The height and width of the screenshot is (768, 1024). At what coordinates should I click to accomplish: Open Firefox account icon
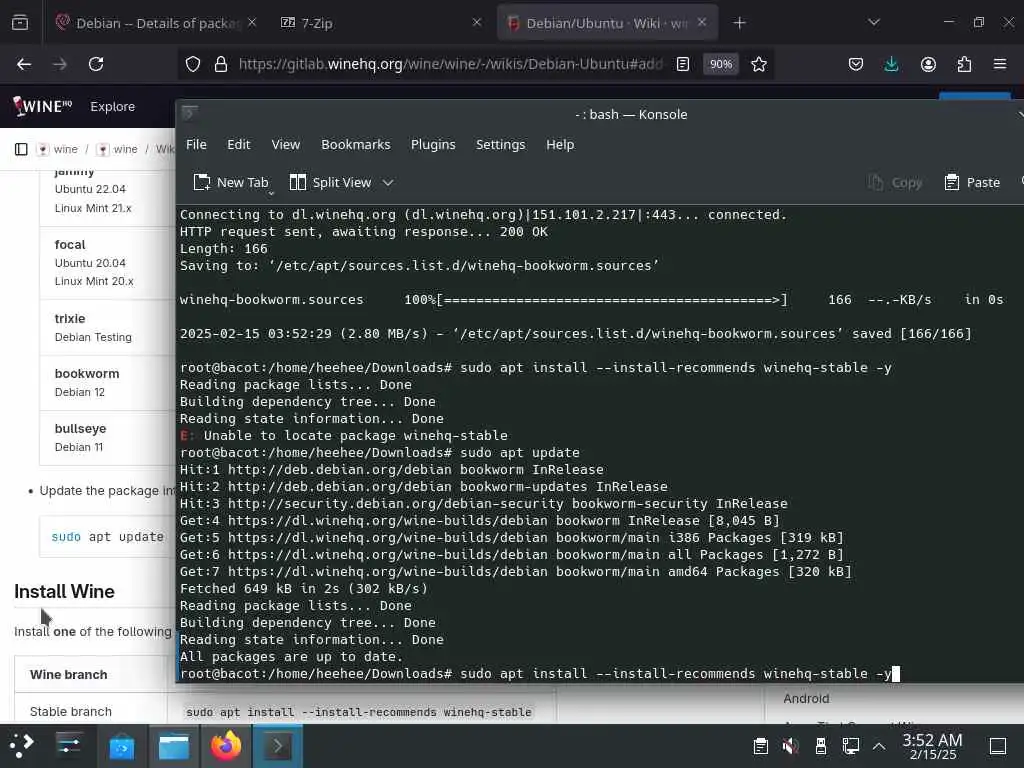[x=928, y=64]
